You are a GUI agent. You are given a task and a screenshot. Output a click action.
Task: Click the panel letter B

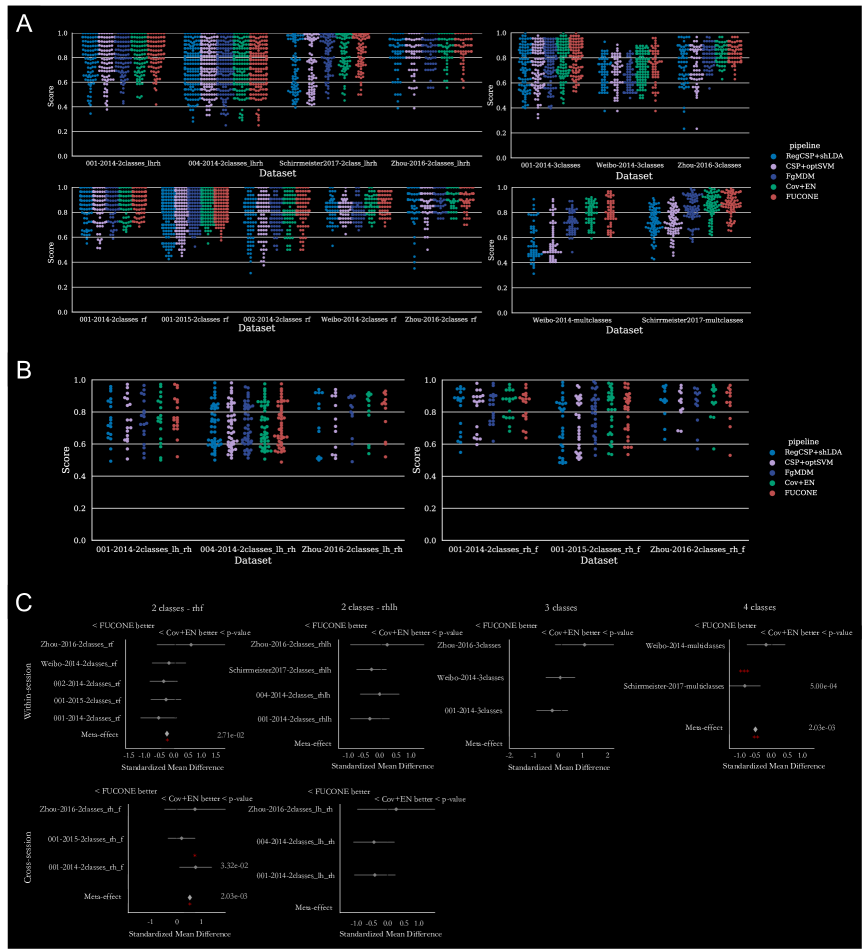[24, 370]
